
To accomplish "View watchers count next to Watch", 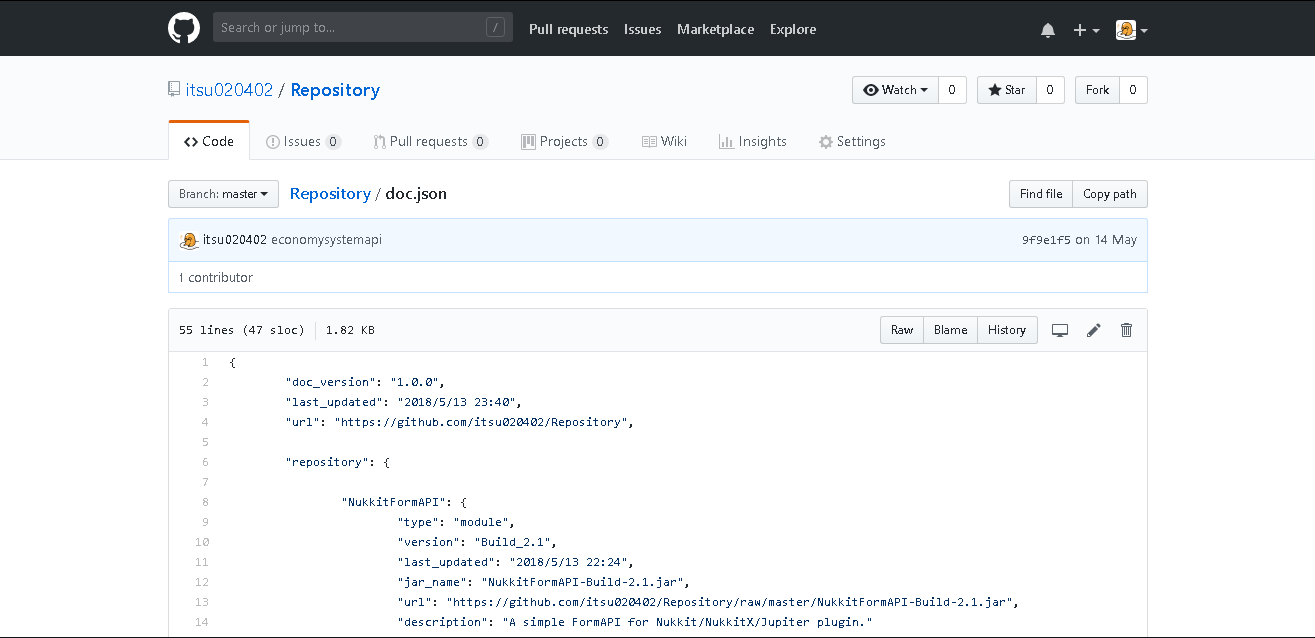I will tap(952, 90).
